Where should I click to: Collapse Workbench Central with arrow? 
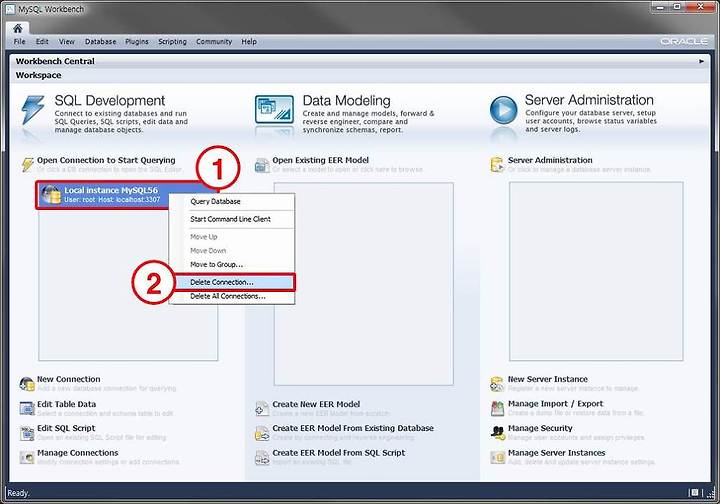(x=701, y=61)
